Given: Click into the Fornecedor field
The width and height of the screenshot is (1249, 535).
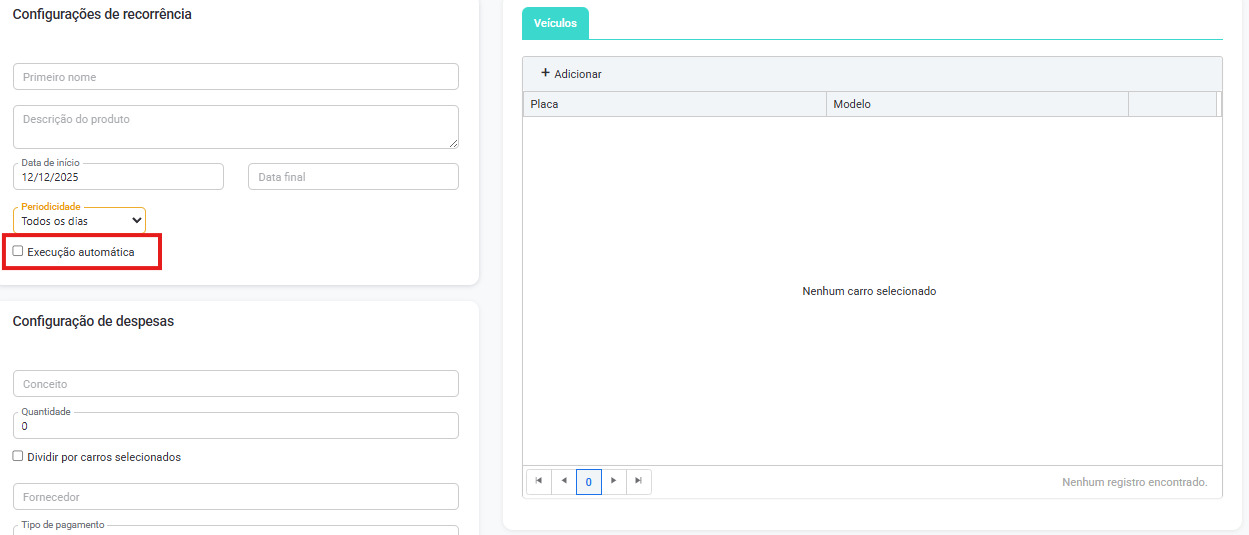Looking at the screenshot, I should tap(235, 497).
